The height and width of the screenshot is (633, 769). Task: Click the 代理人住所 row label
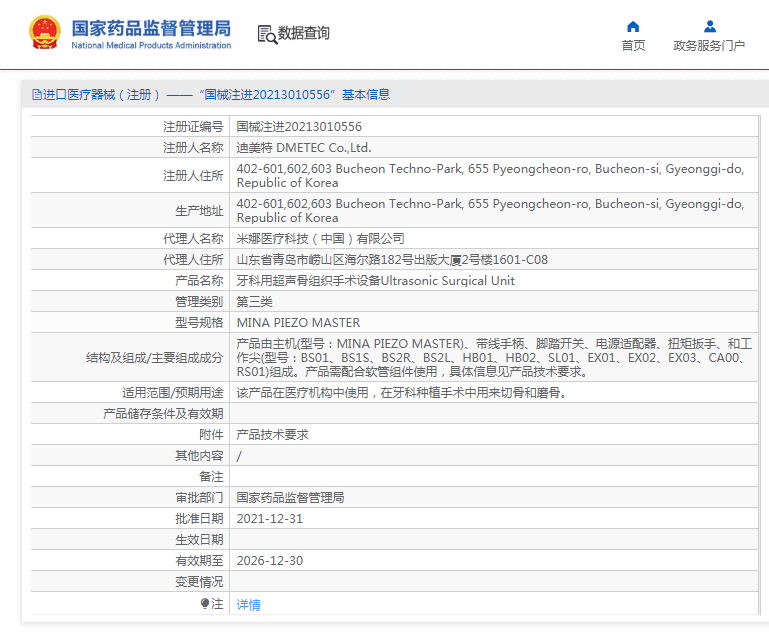coord(193,260)
